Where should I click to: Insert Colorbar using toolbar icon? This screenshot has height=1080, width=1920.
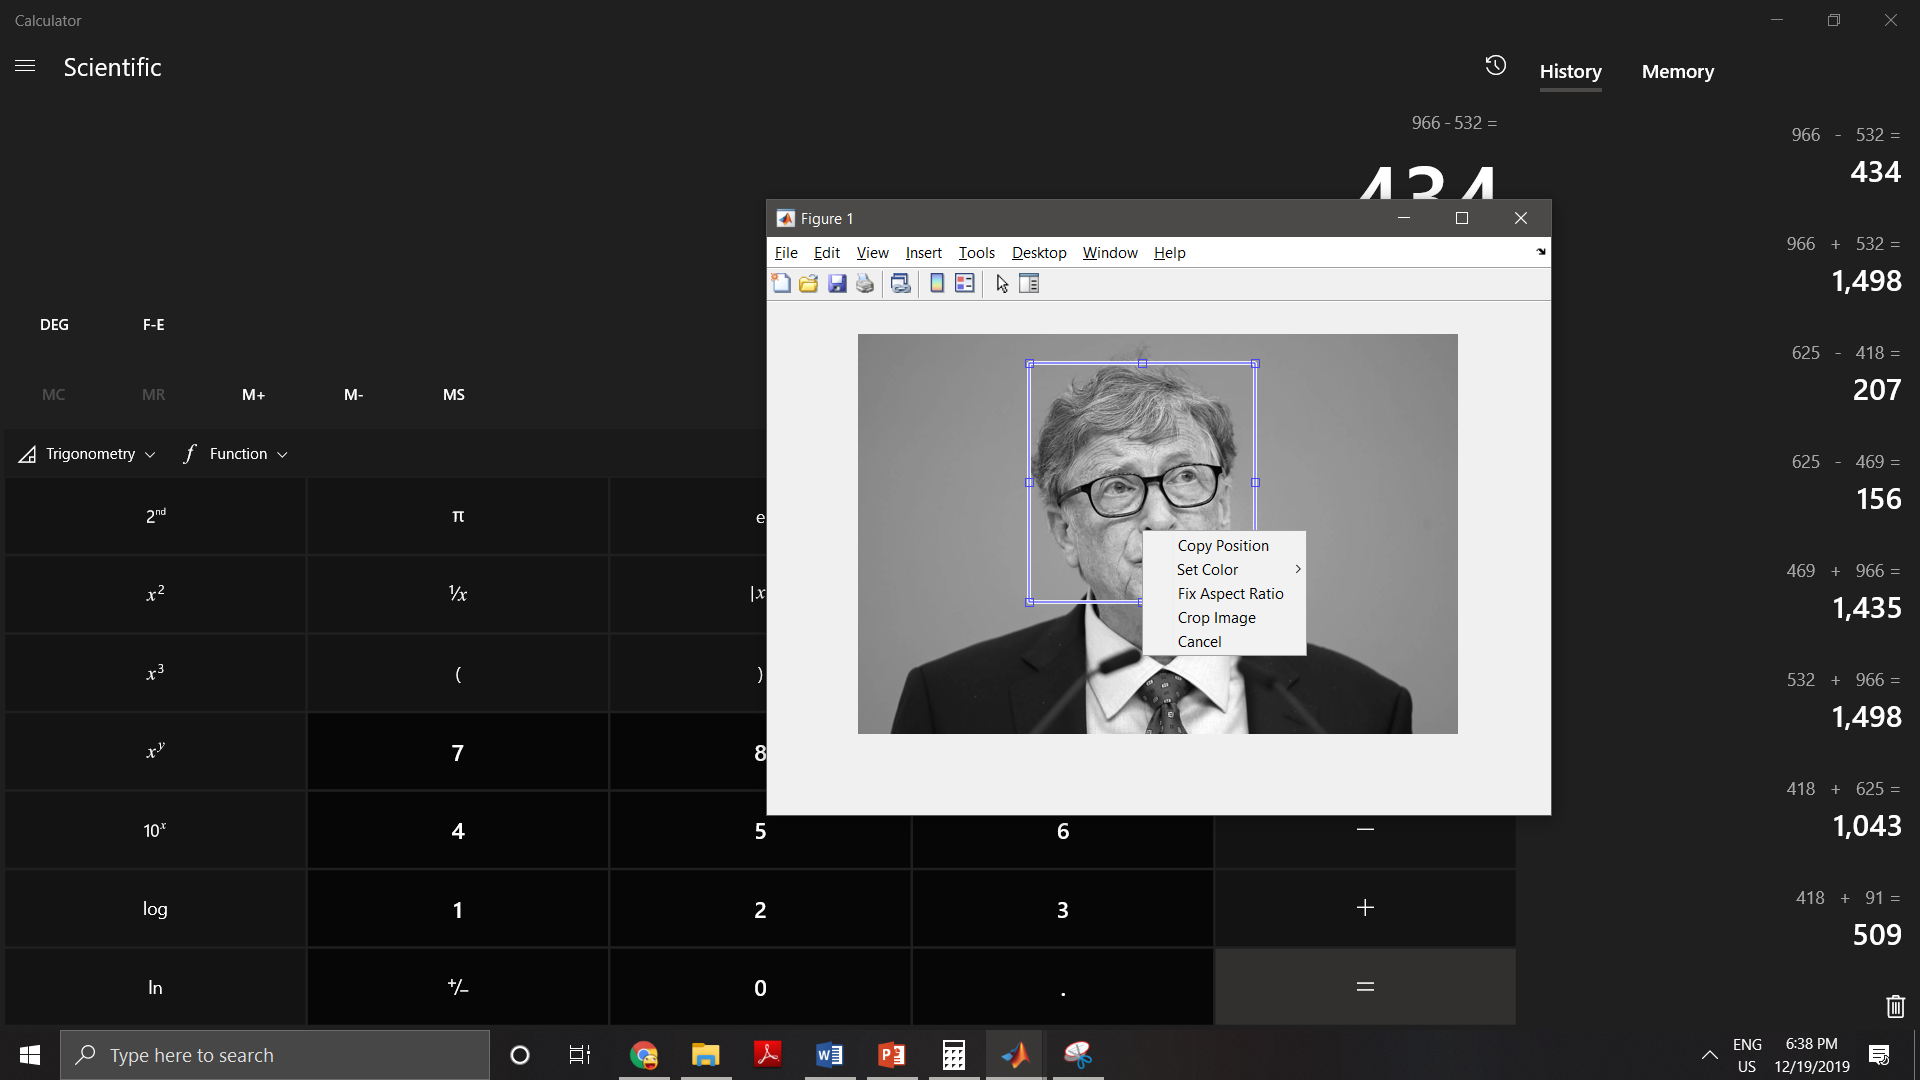(937, 284)
